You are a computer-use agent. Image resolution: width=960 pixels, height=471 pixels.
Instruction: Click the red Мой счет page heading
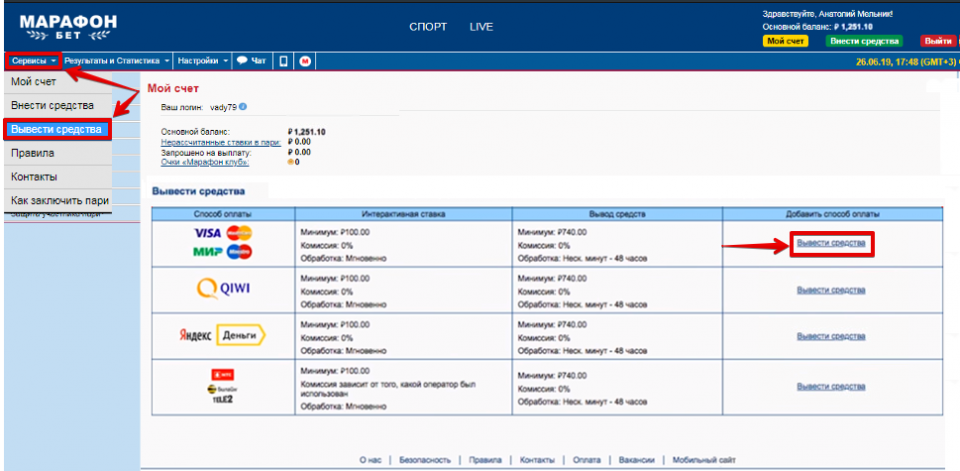(x=173, y=89)
